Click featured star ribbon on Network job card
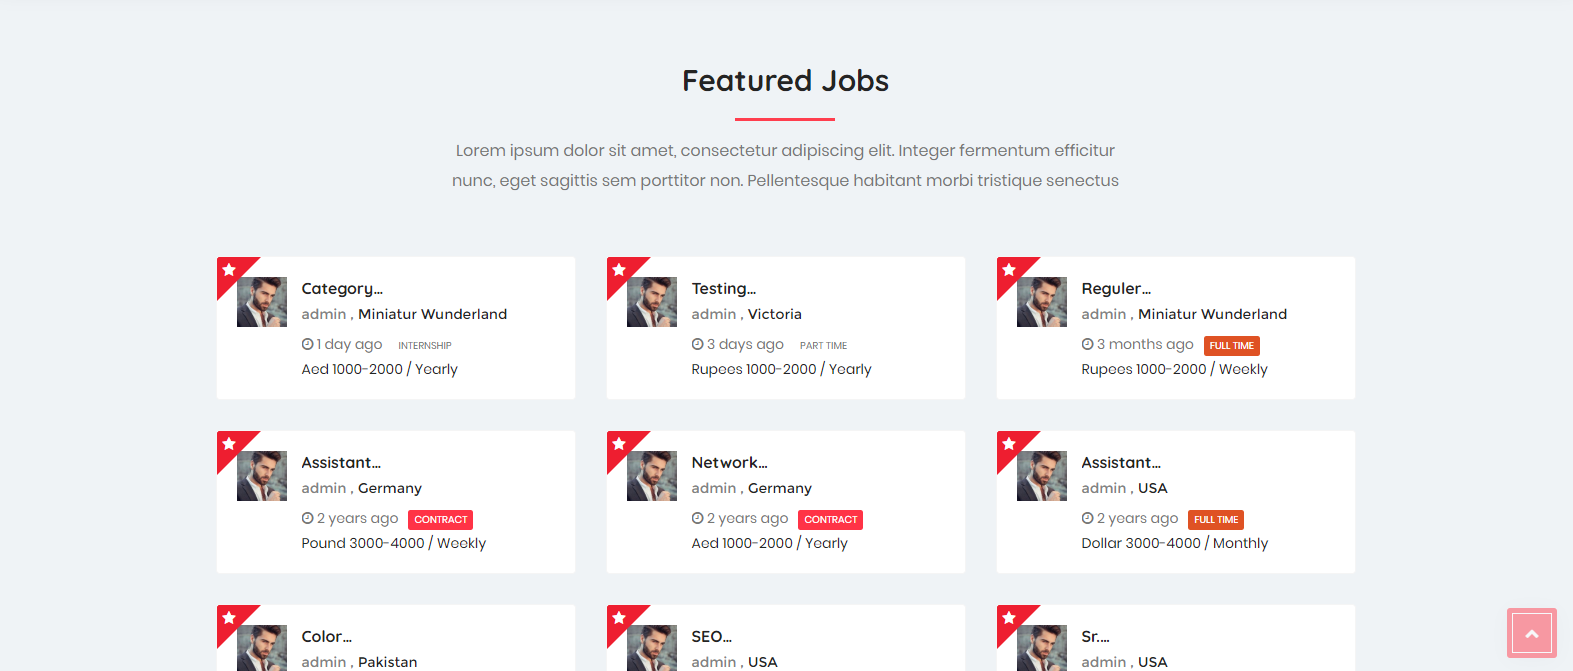 [621, 445]
